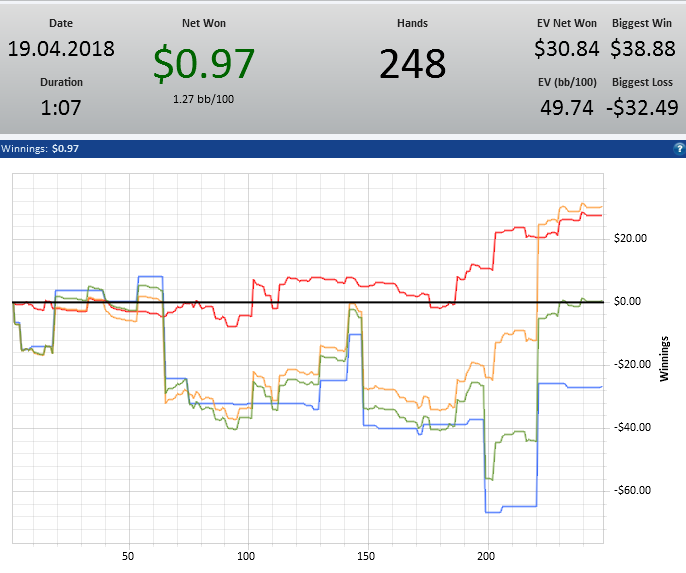Click the Biggest Loss value -$32.49
This screenshot has height=573, width=686.
click(x=642, y=108)
